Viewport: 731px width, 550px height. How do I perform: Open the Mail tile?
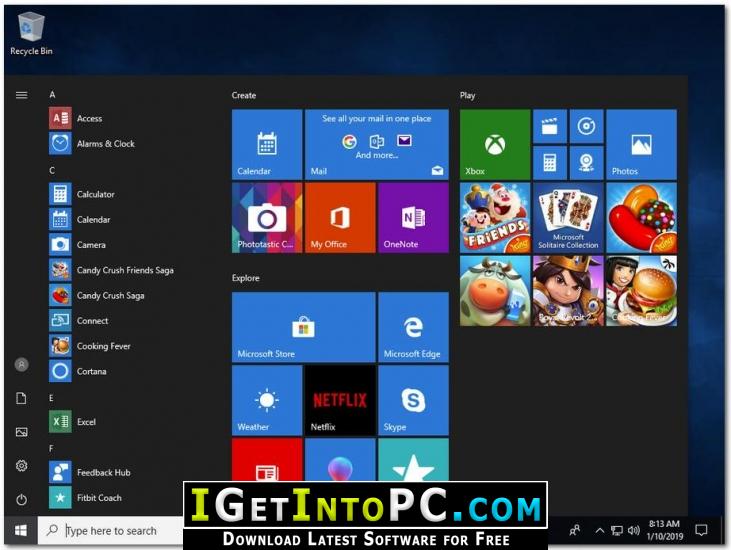tap(377, 144)
